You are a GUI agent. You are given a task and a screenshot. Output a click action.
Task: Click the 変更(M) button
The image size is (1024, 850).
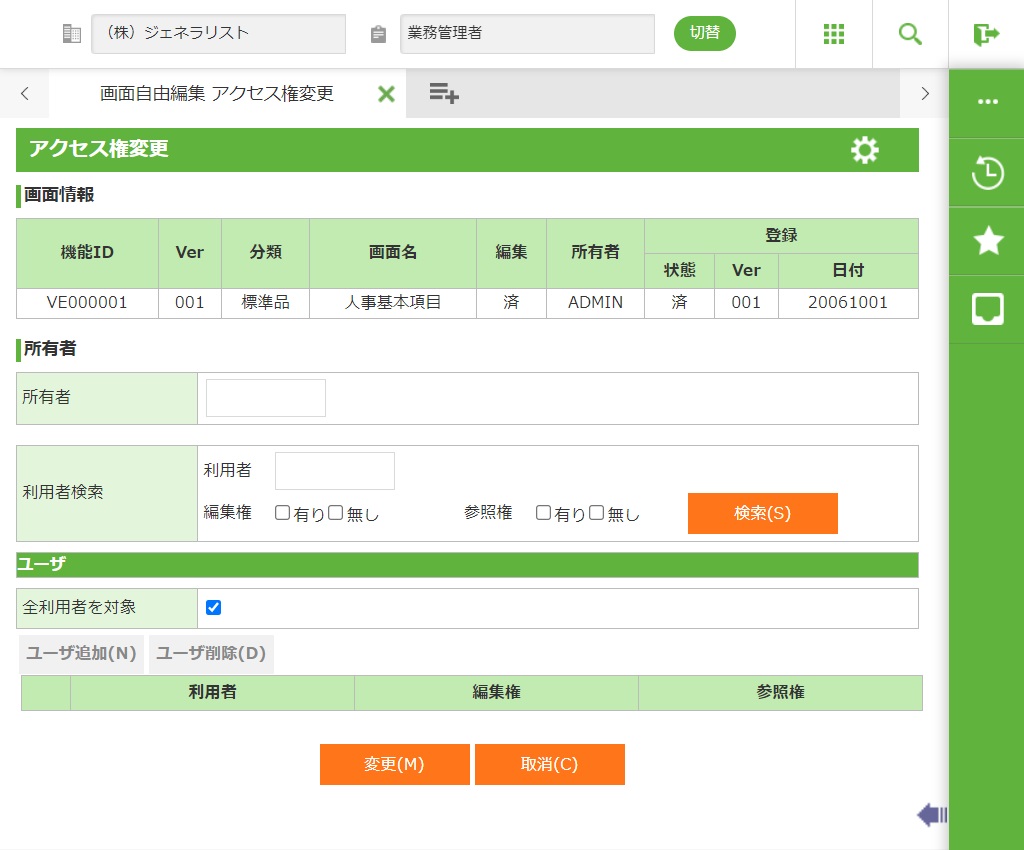[x=394, y=764]
